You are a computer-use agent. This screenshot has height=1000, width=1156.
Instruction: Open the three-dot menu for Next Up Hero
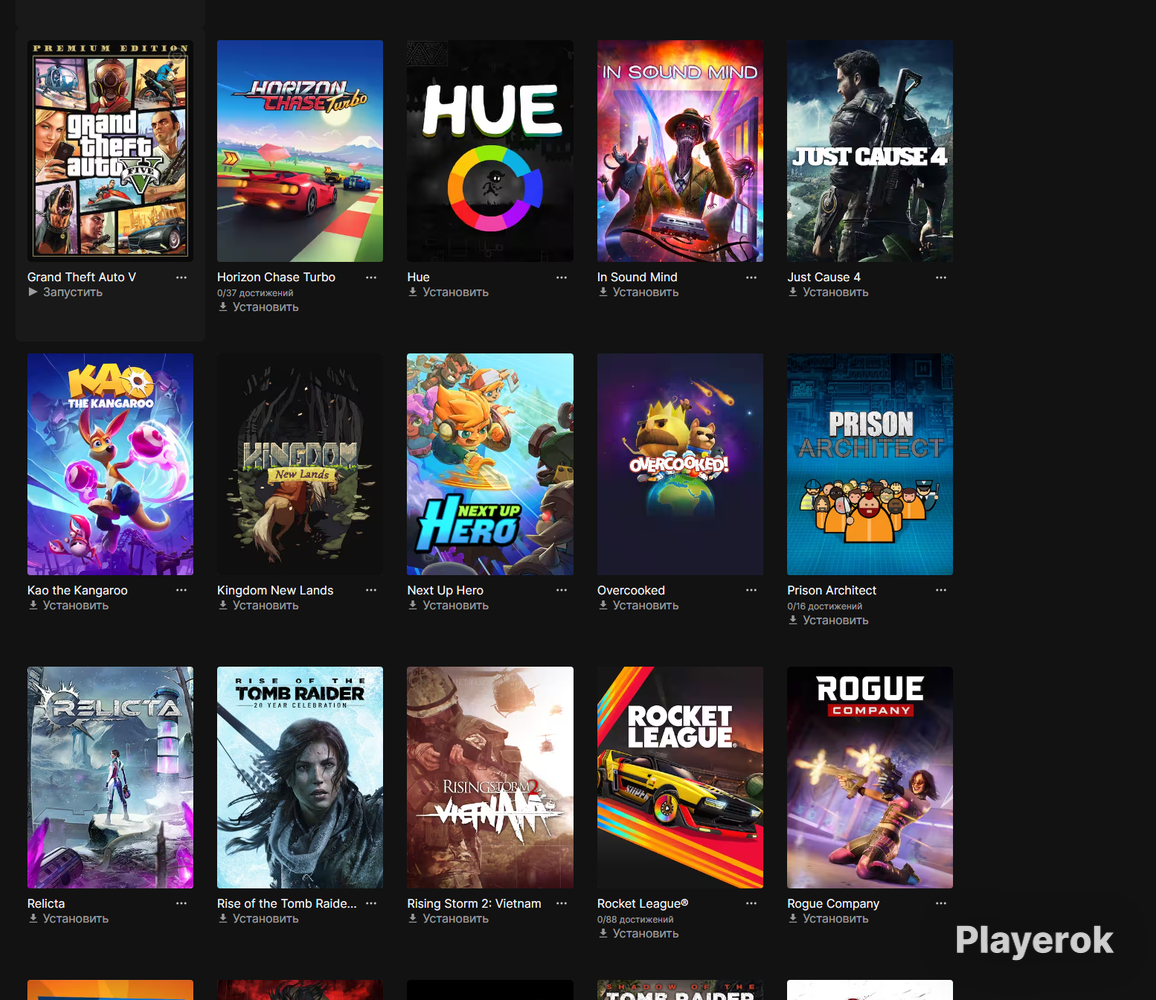pyautogui.click(x=561, y=591)
